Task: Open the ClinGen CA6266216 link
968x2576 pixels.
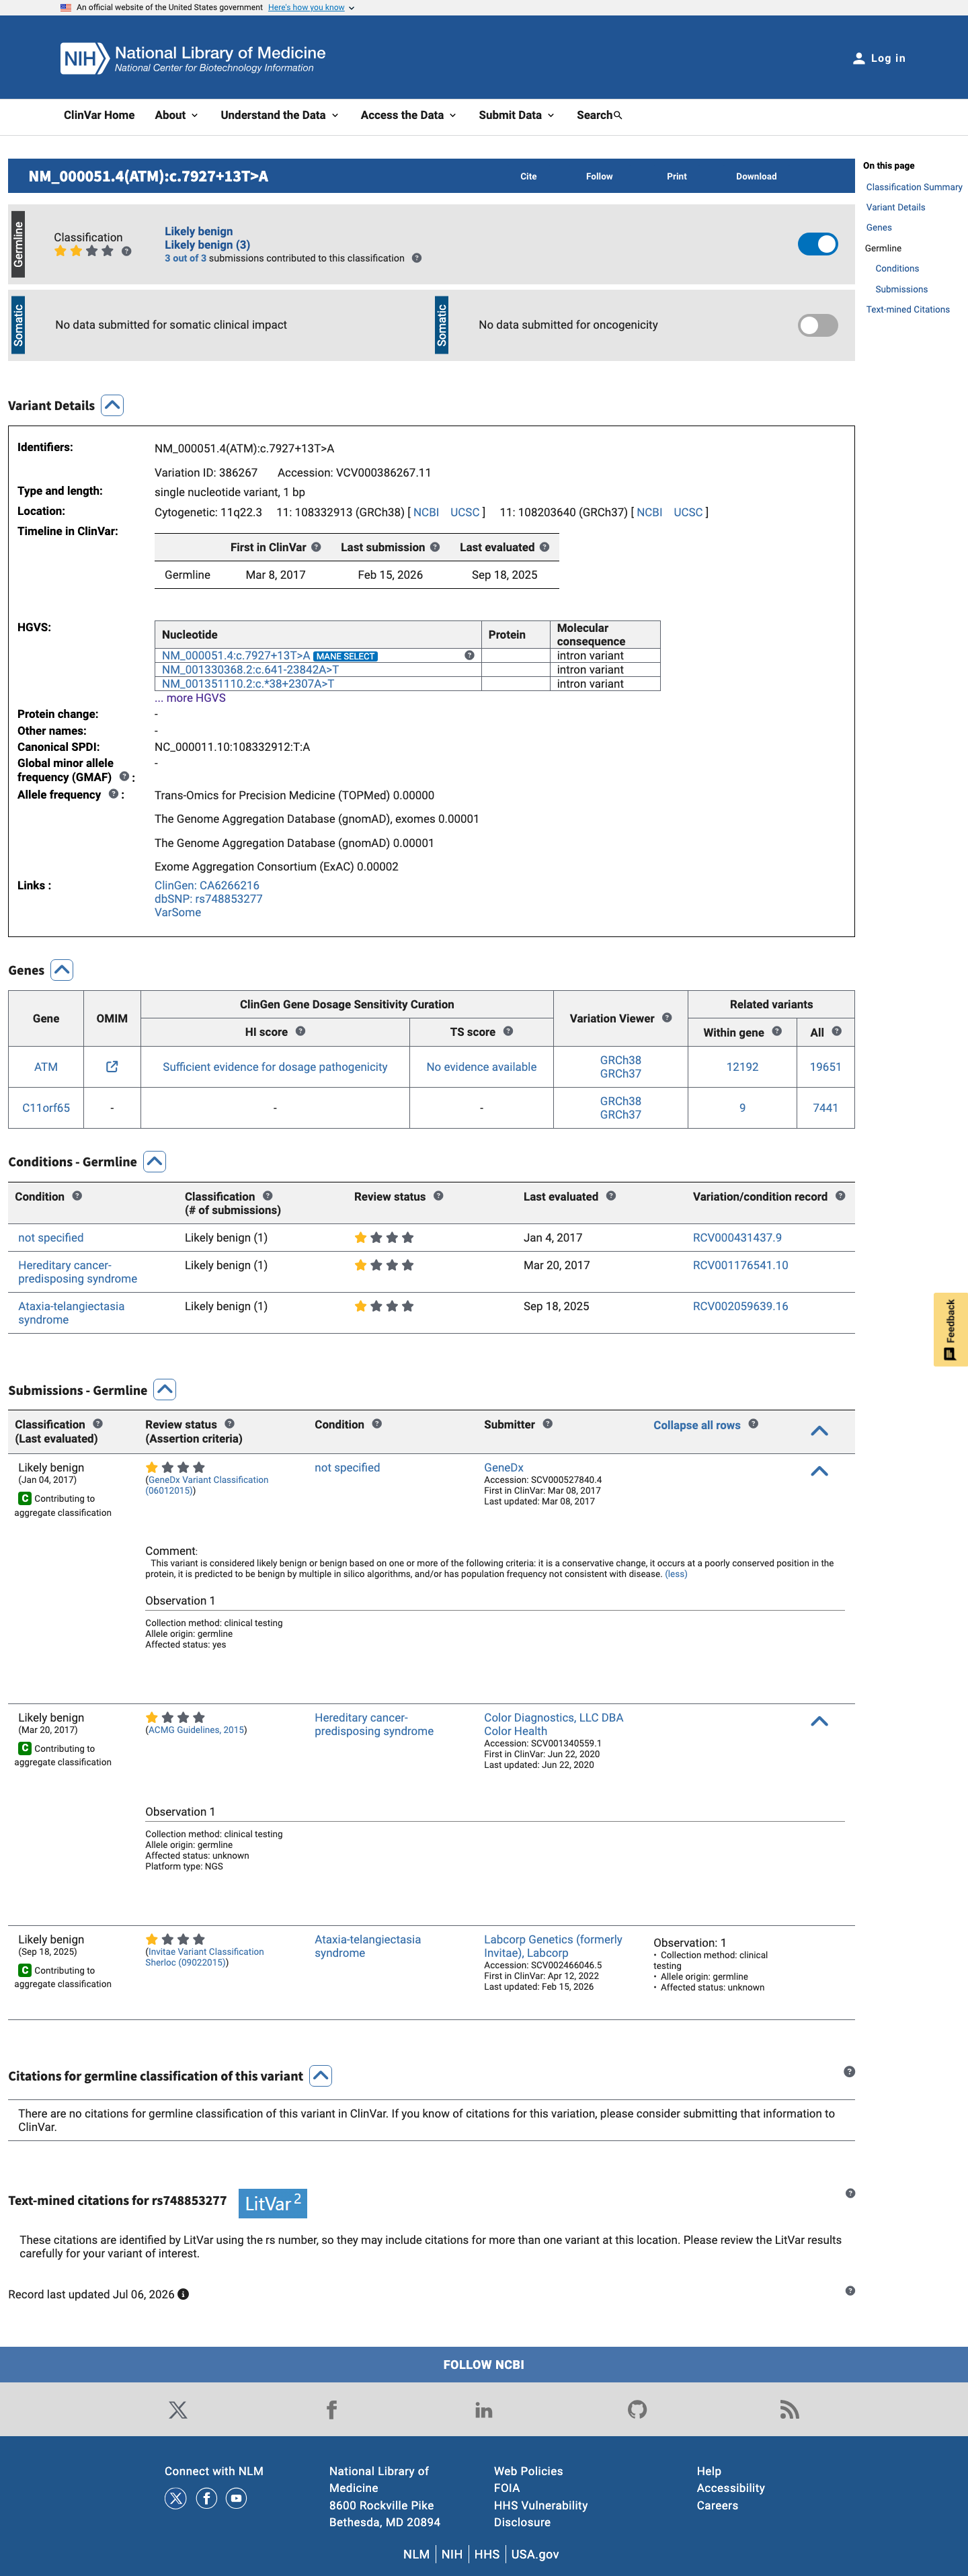Action: [x=207, y=885]
